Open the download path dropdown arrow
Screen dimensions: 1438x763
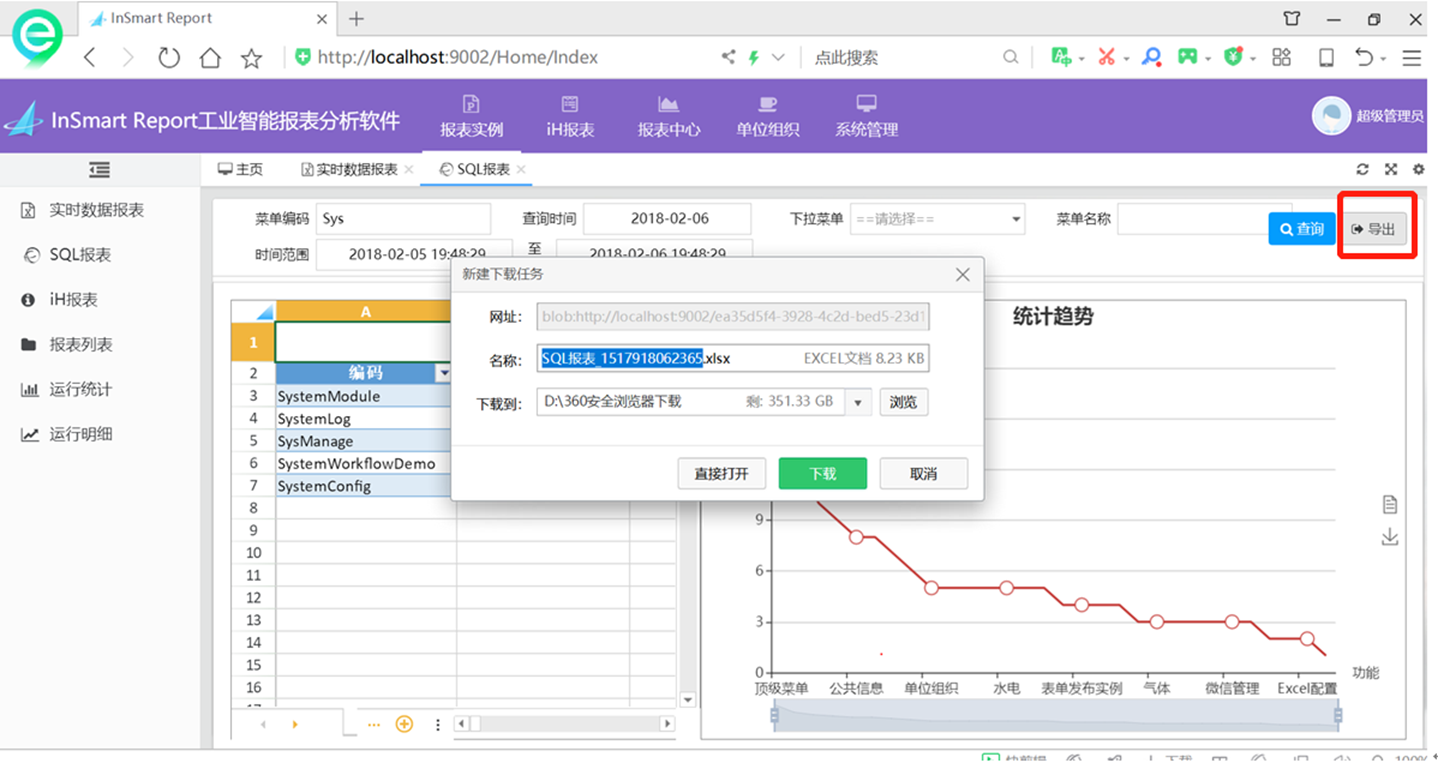click(x=857, y=403)
